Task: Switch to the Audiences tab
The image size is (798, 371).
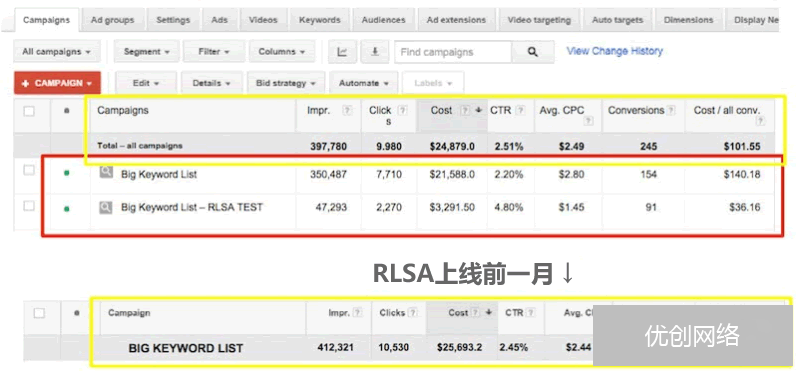Action: (384, 20)
